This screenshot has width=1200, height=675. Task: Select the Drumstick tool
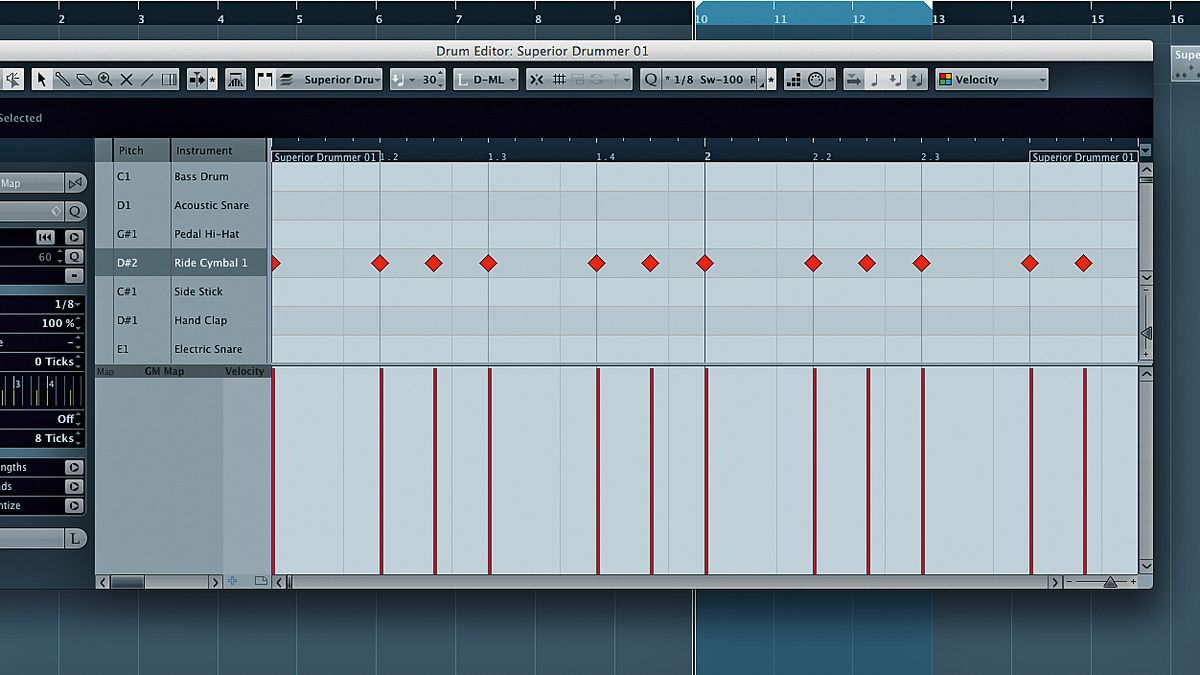62,78
